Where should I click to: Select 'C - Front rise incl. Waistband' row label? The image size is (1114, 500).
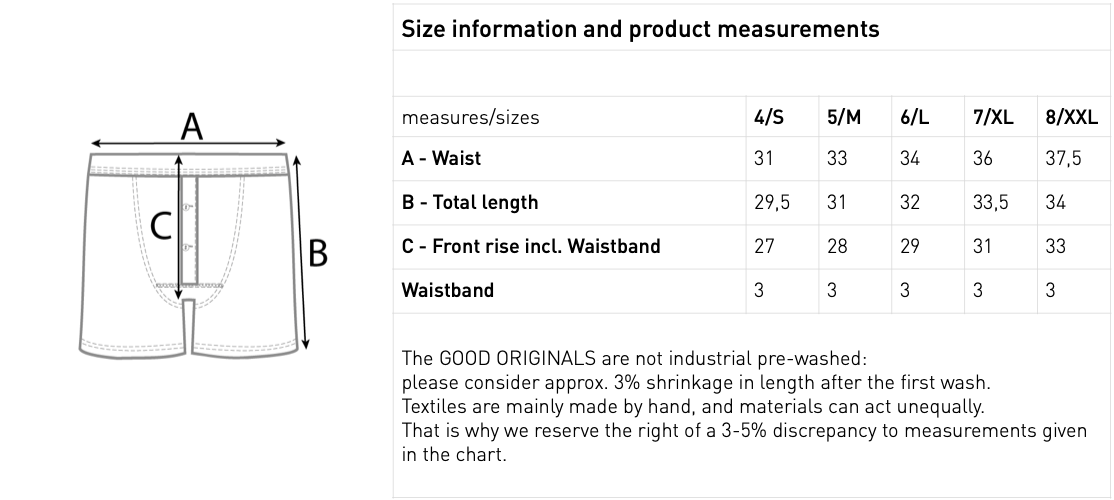click(x=530, y=246)
